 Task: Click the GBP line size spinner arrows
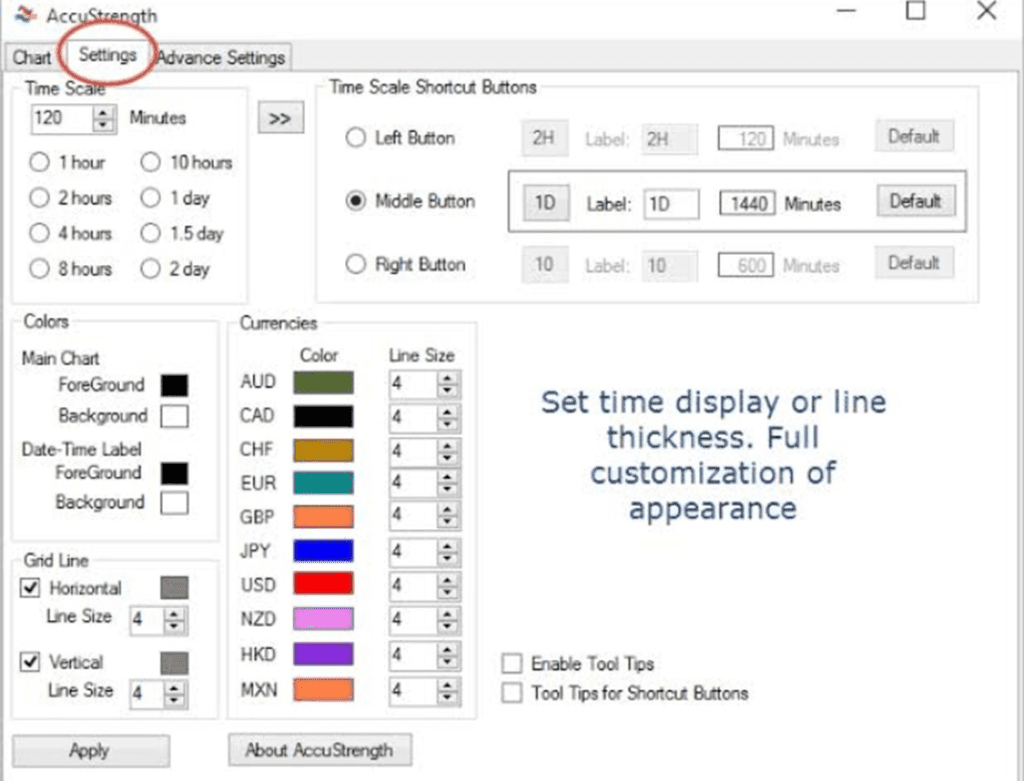click(x=447, y=517)
